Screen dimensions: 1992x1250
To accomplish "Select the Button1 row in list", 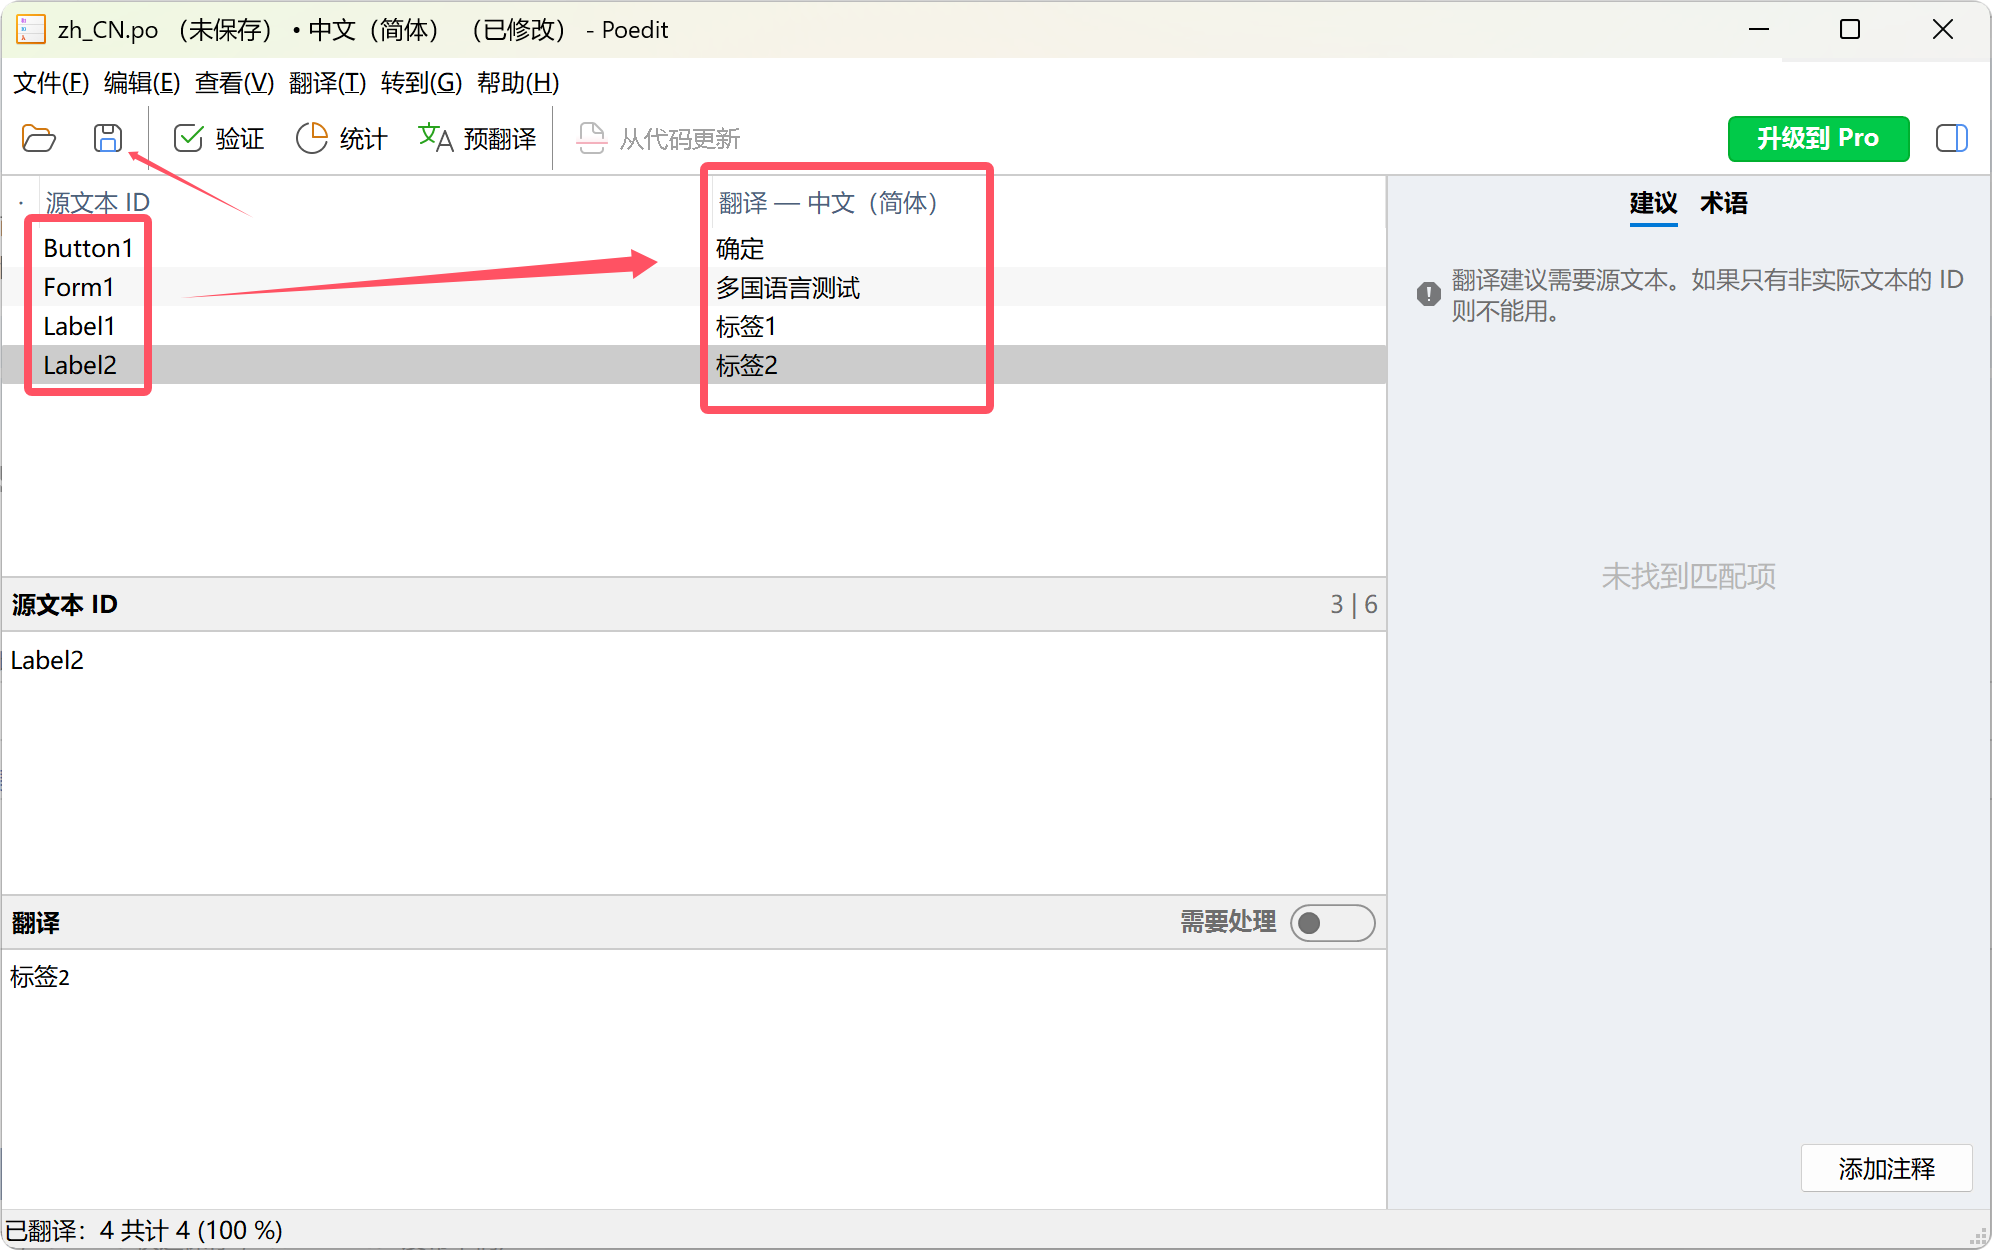I will pos(88,248).
